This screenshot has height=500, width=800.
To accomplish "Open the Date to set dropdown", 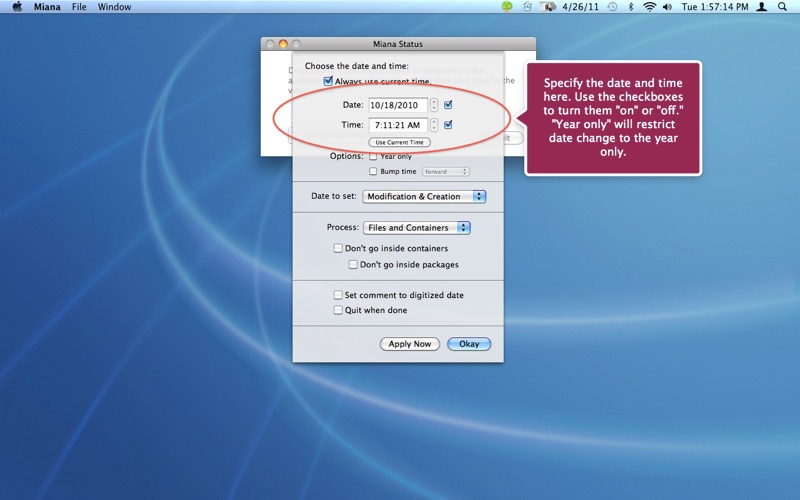I will pos(424,196).
